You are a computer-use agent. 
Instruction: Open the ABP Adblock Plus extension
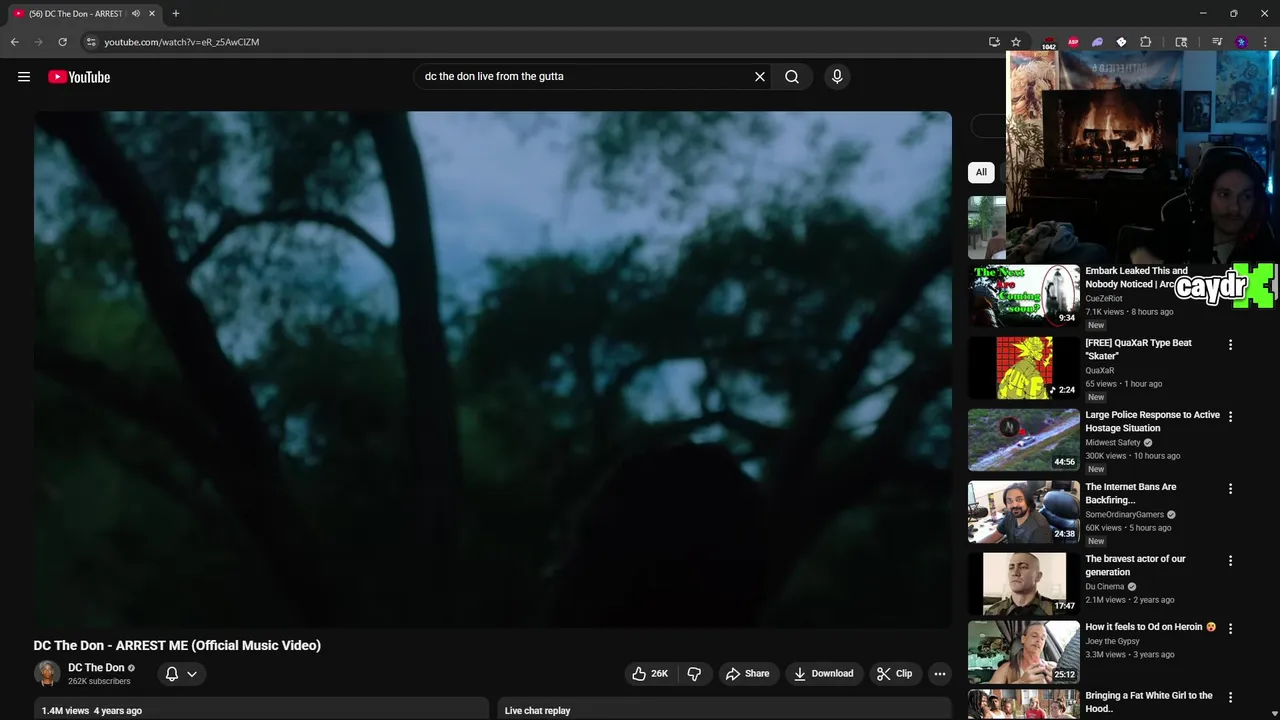click(x=1073, y=42)
